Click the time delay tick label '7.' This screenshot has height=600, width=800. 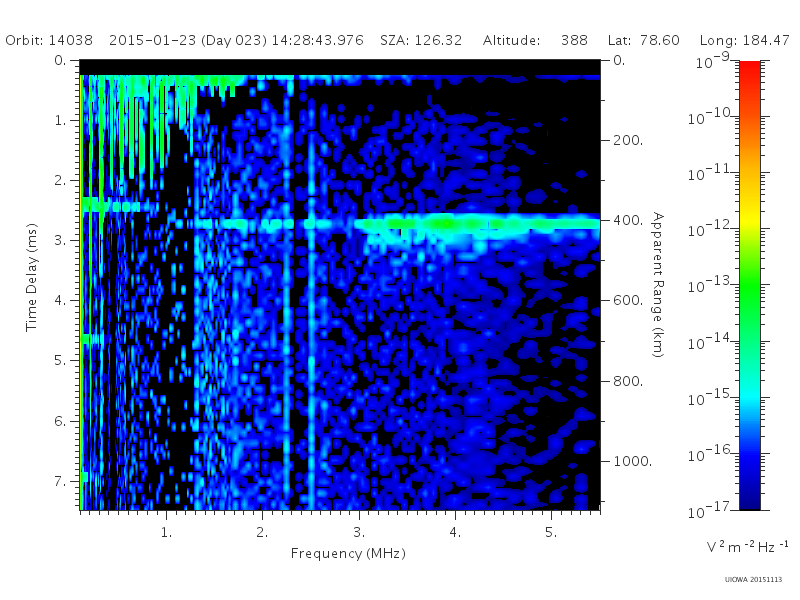(x=60, y=481)
